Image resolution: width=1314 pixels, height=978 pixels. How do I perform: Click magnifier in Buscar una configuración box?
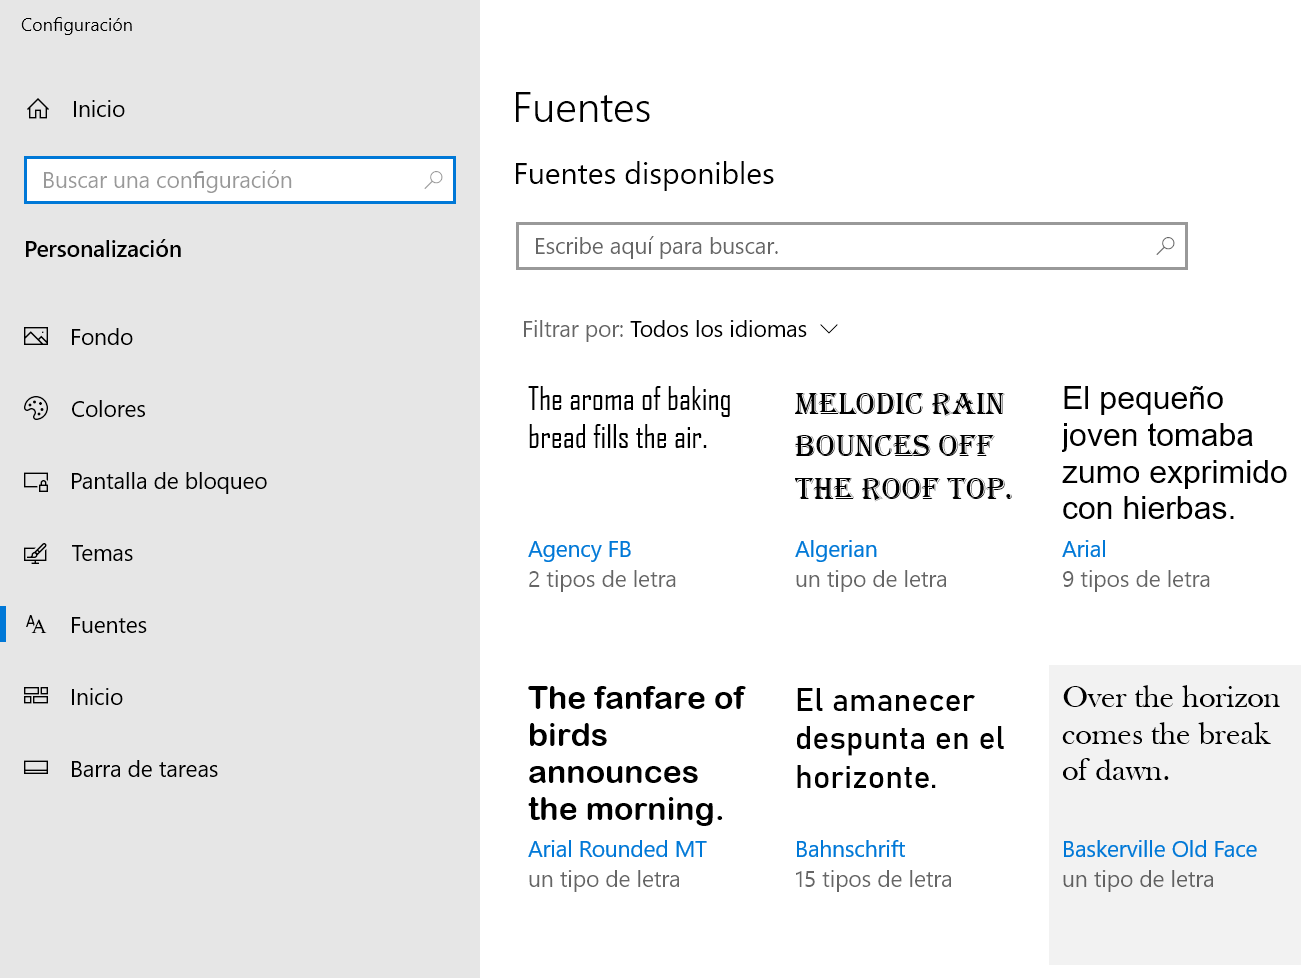pyautogui.click(x=433, y=180)
